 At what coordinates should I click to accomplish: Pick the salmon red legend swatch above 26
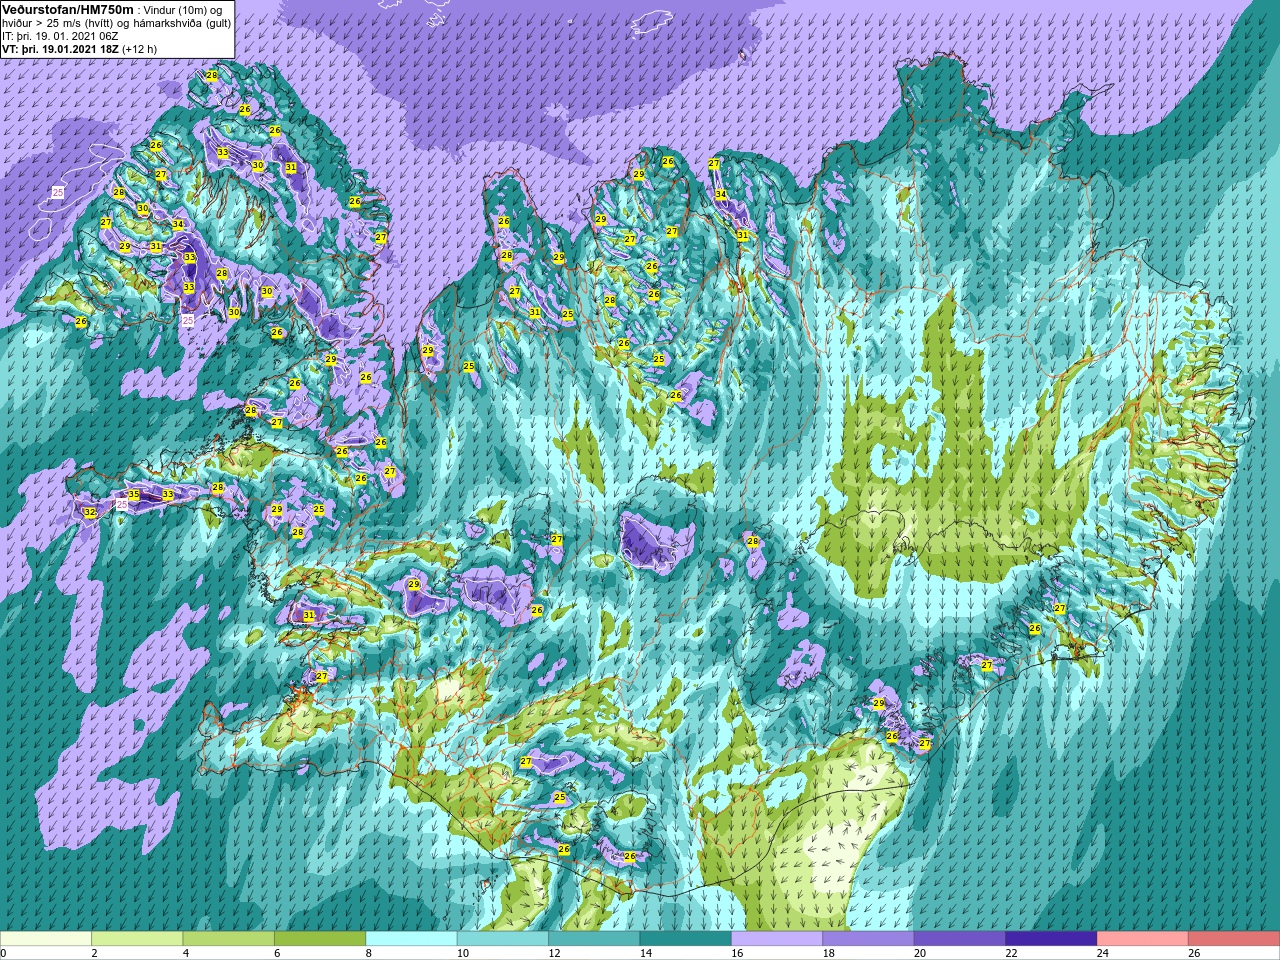1234,939
